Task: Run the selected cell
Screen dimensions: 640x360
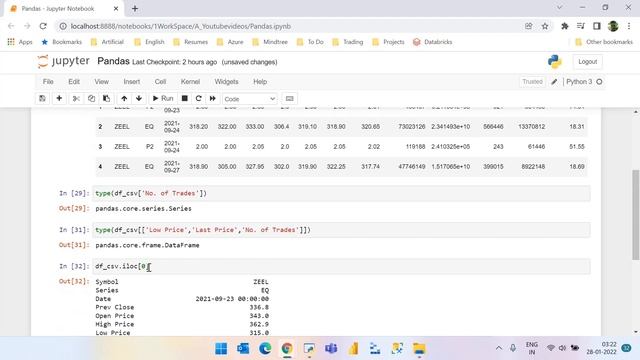Action: [x=162, y=98]
